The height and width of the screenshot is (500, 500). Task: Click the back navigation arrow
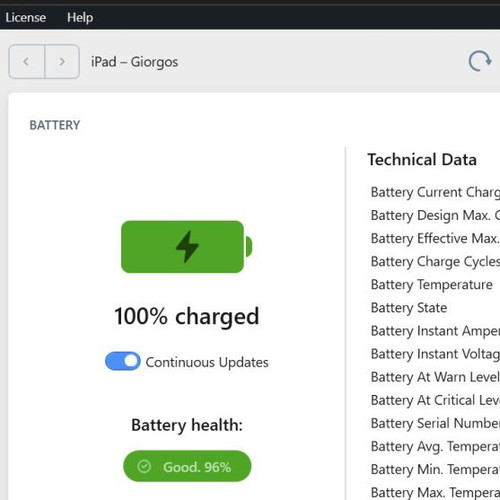click(27, 62)
